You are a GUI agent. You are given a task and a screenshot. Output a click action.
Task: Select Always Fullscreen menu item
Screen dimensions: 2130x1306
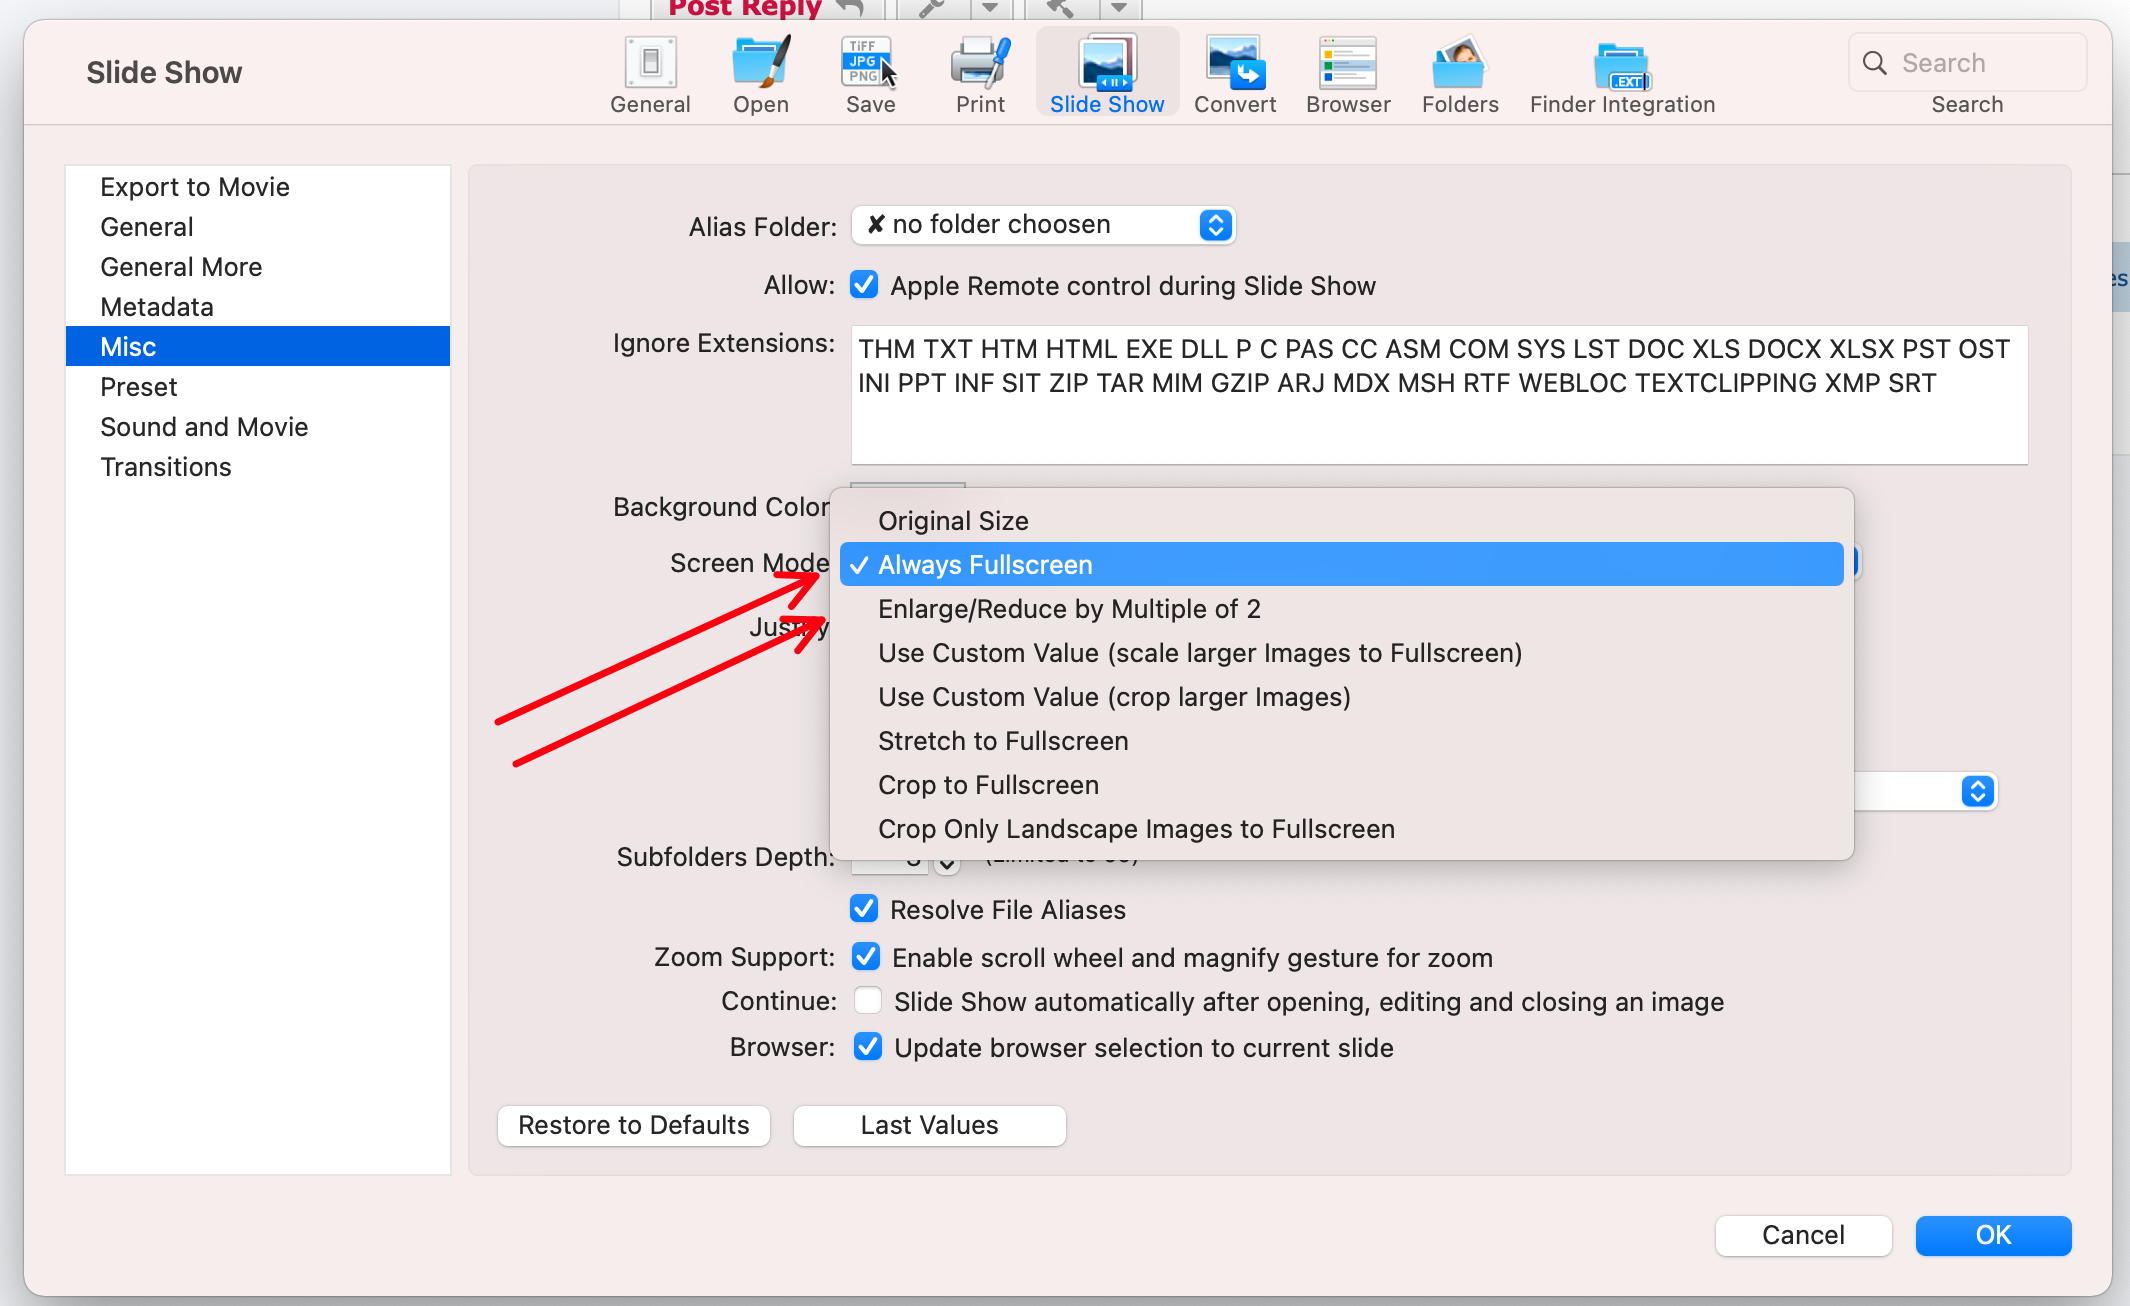[x=1342, y=564]
